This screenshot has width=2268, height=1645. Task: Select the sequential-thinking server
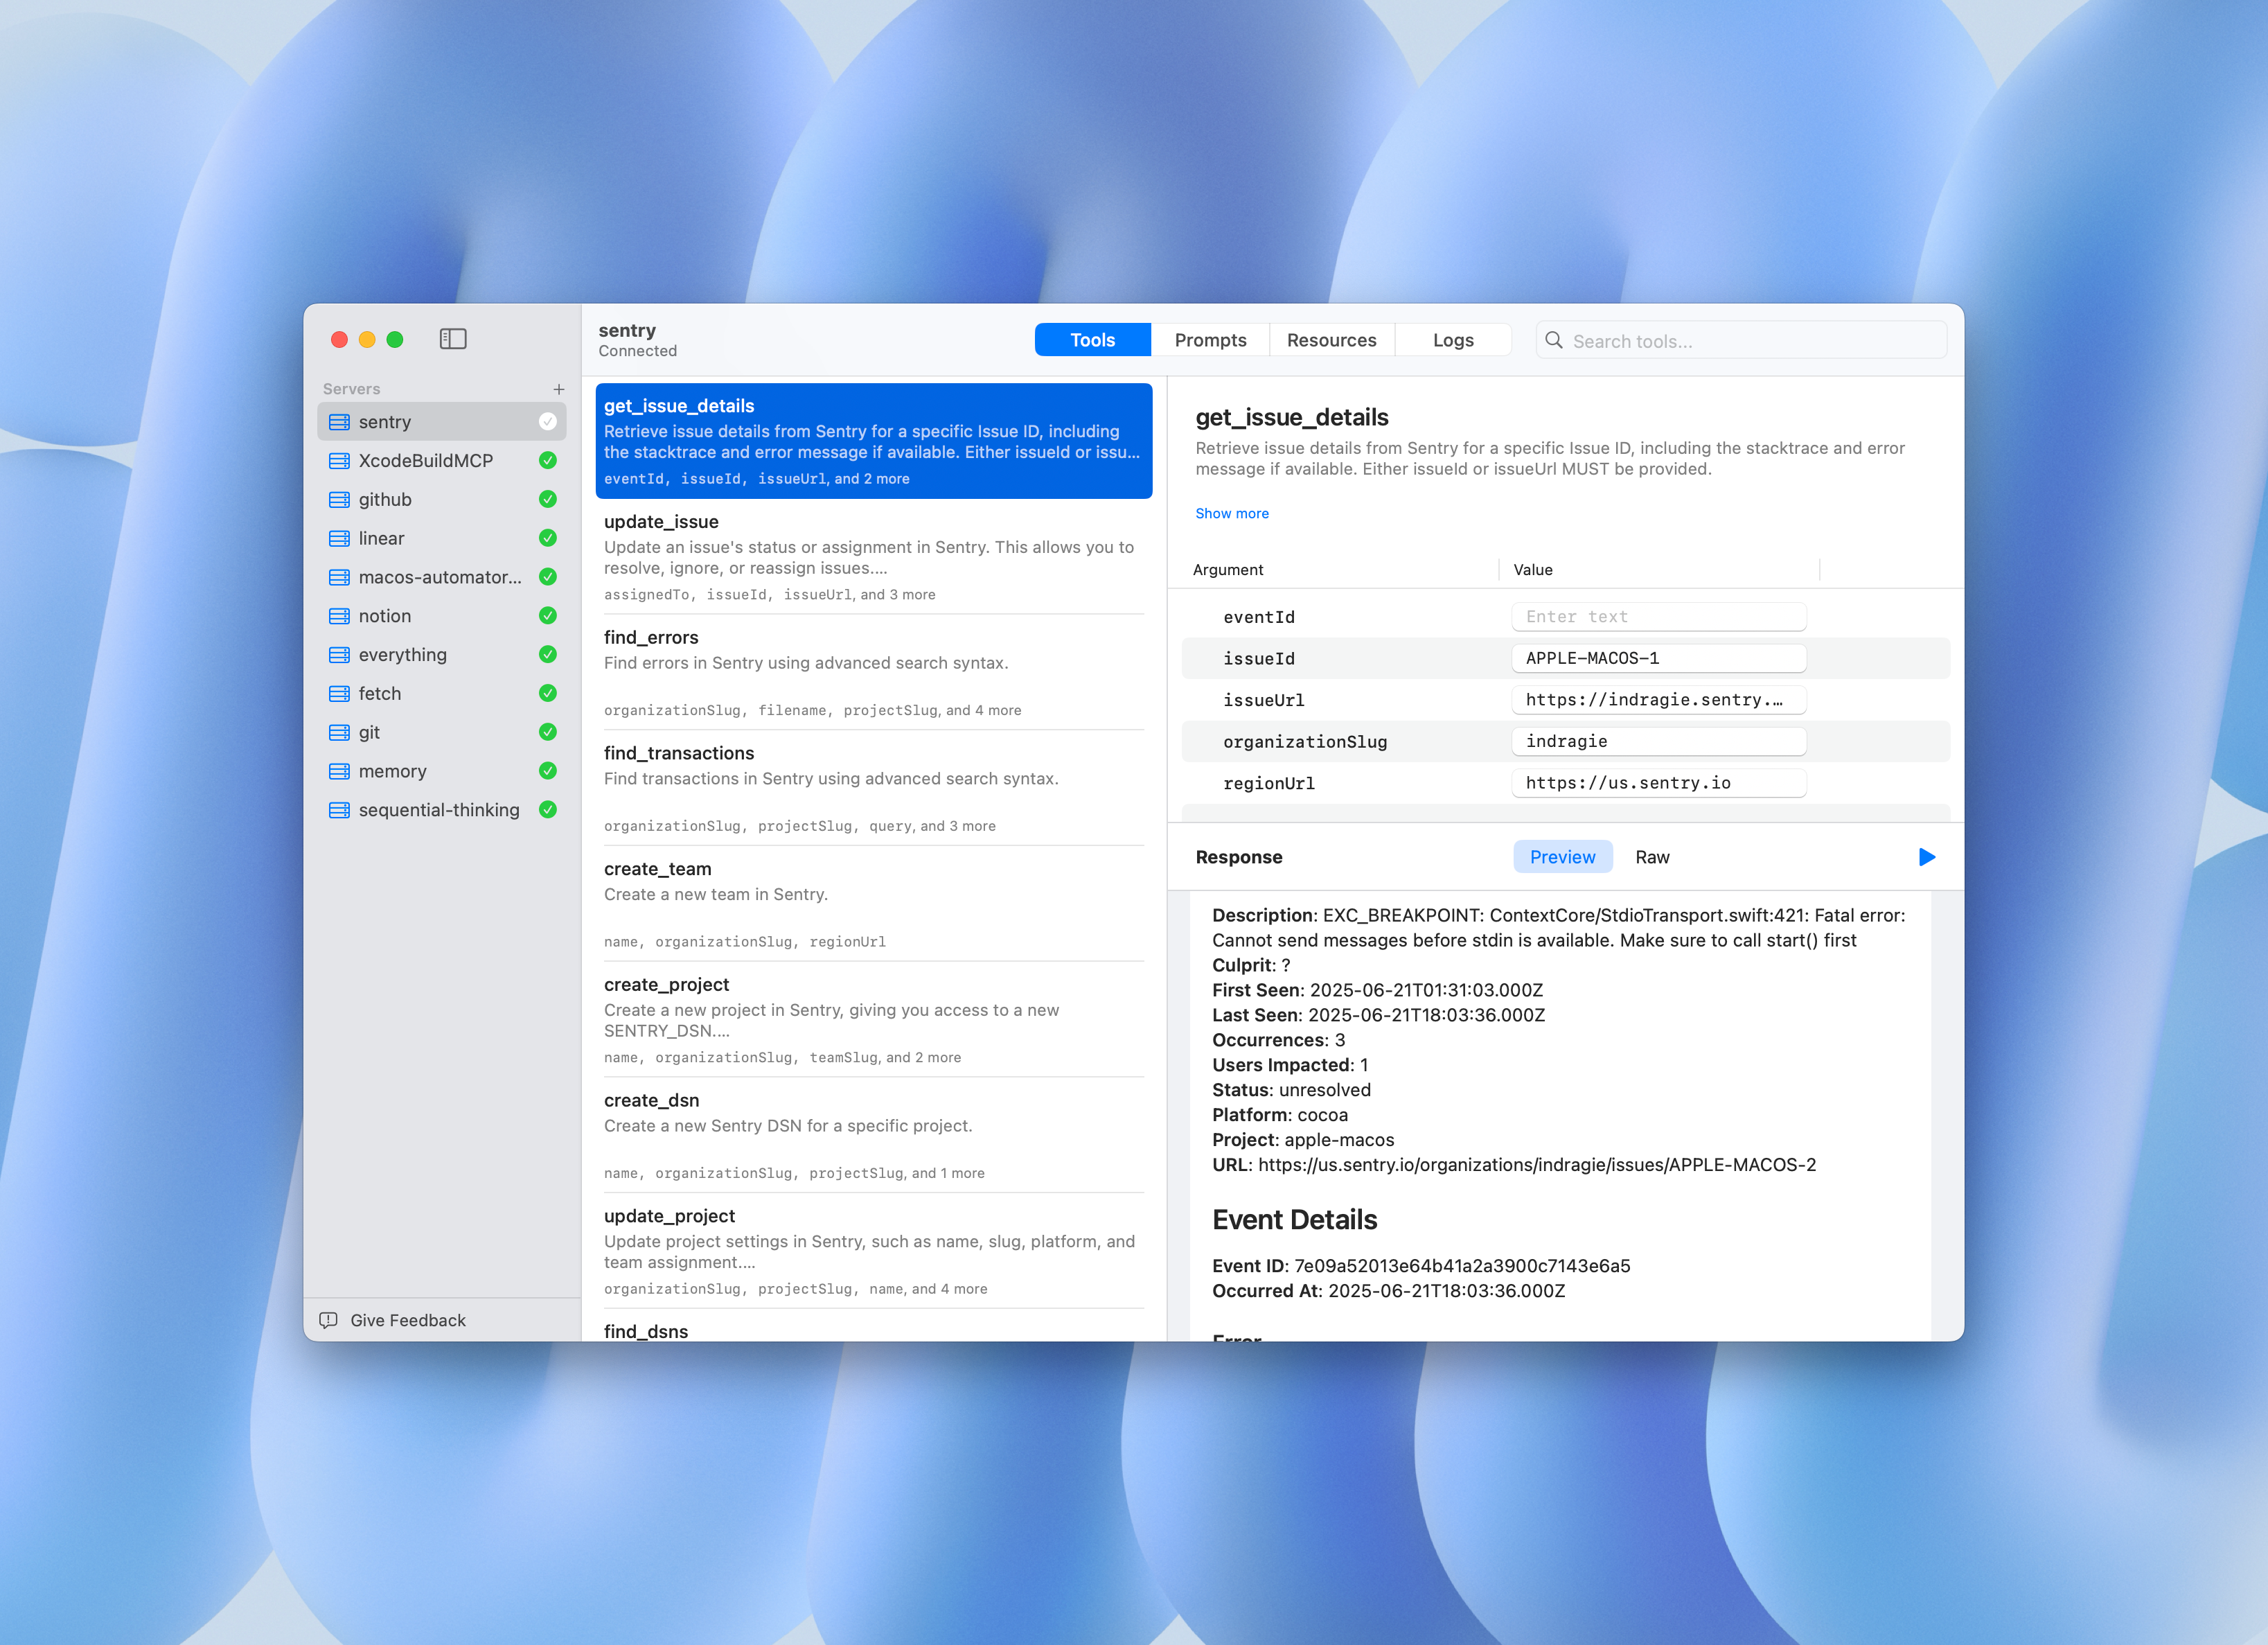pos(439,810)
